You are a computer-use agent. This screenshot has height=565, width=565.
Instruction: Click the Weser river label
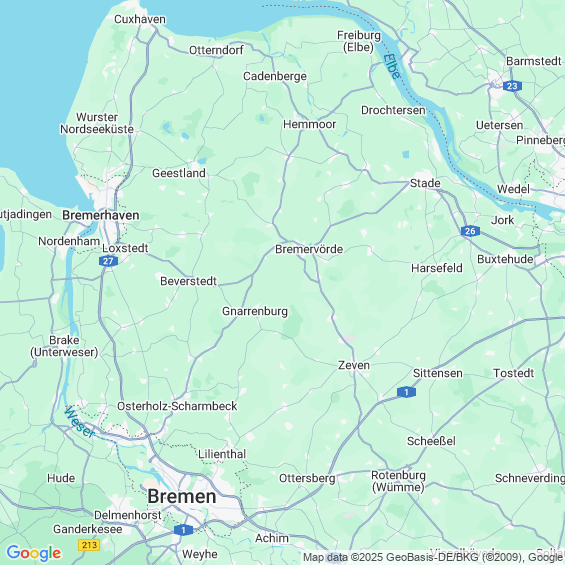[x=80, y=422]
